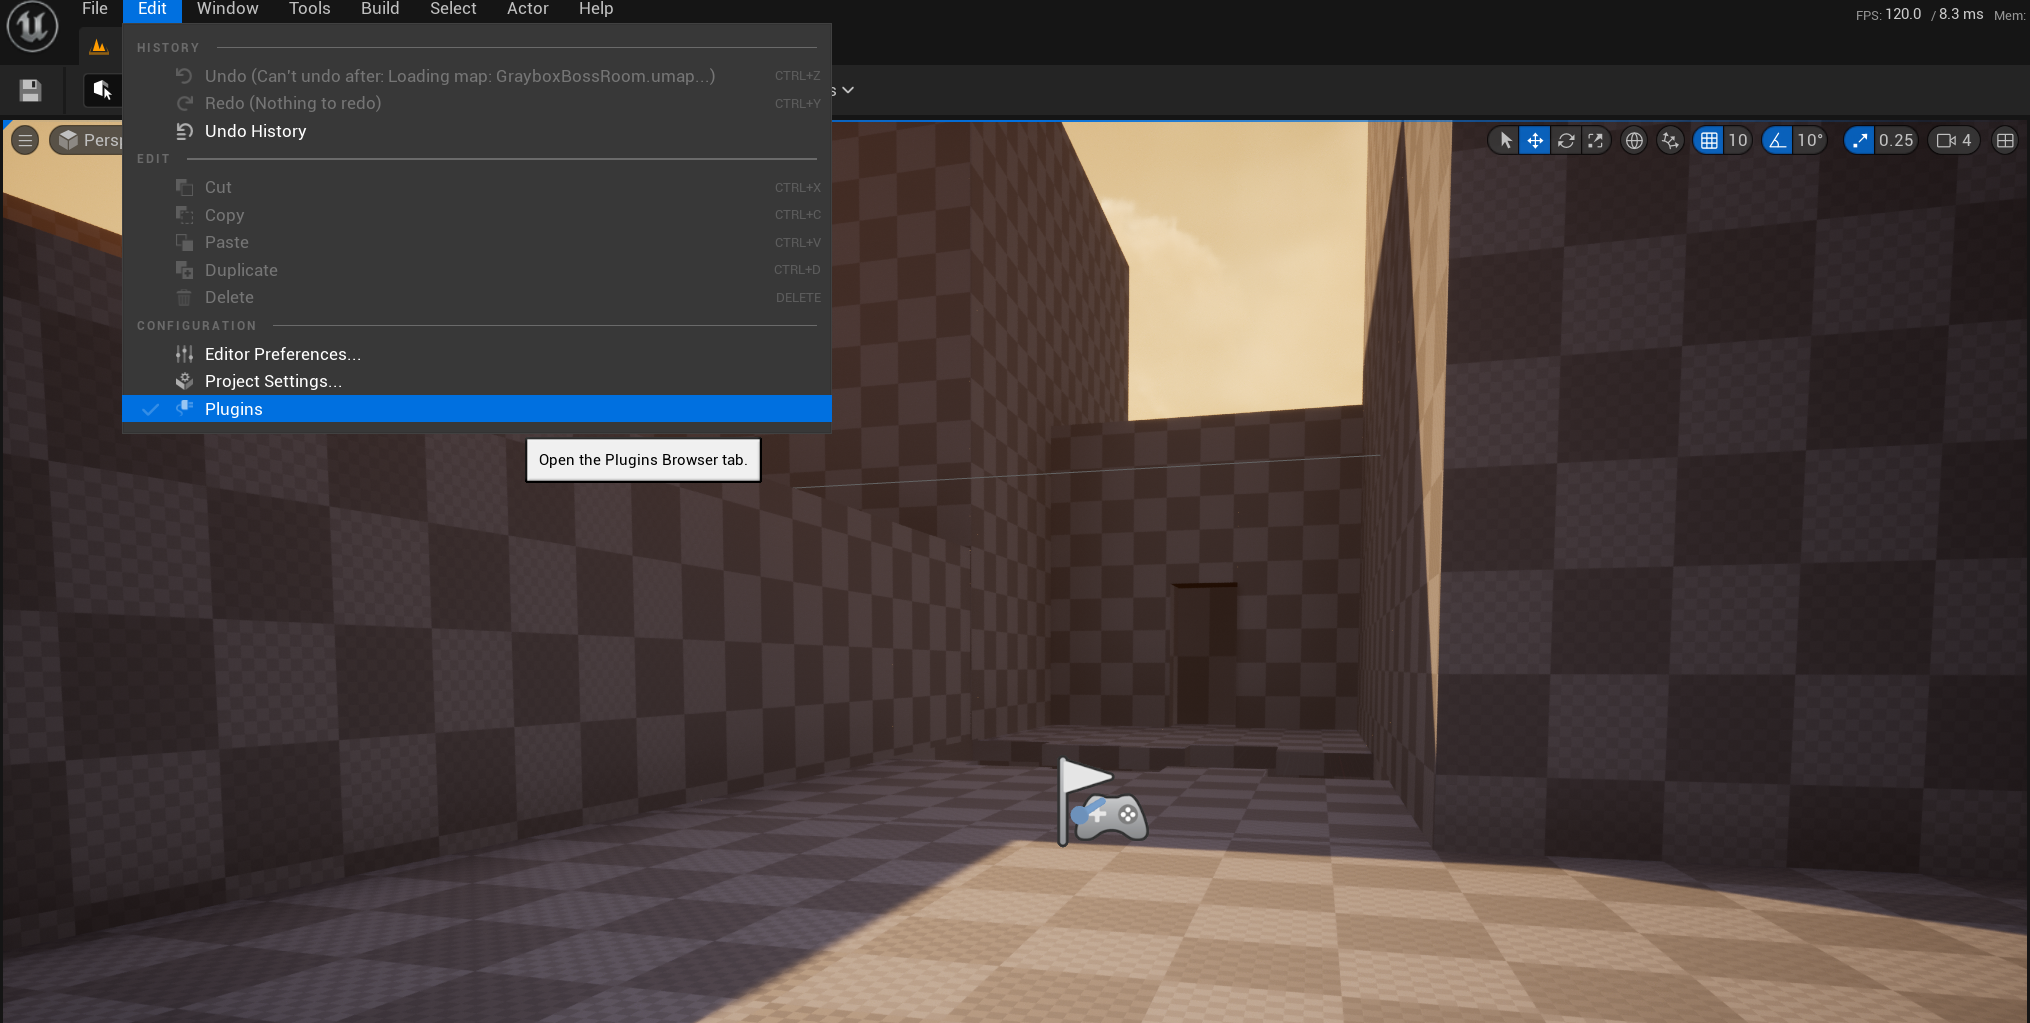Toggle world coordinate system globe icon
Screen dimensions: 2030x1023
click(x=1634, y=141)
